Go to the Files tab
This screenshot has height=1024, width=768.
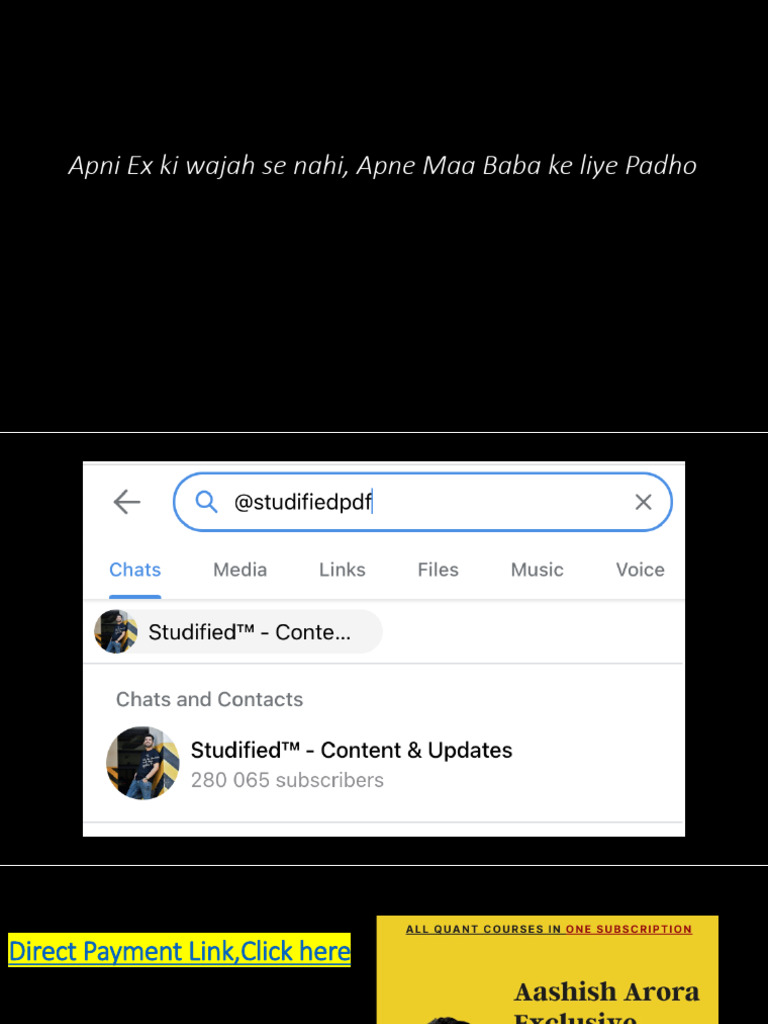438,569
